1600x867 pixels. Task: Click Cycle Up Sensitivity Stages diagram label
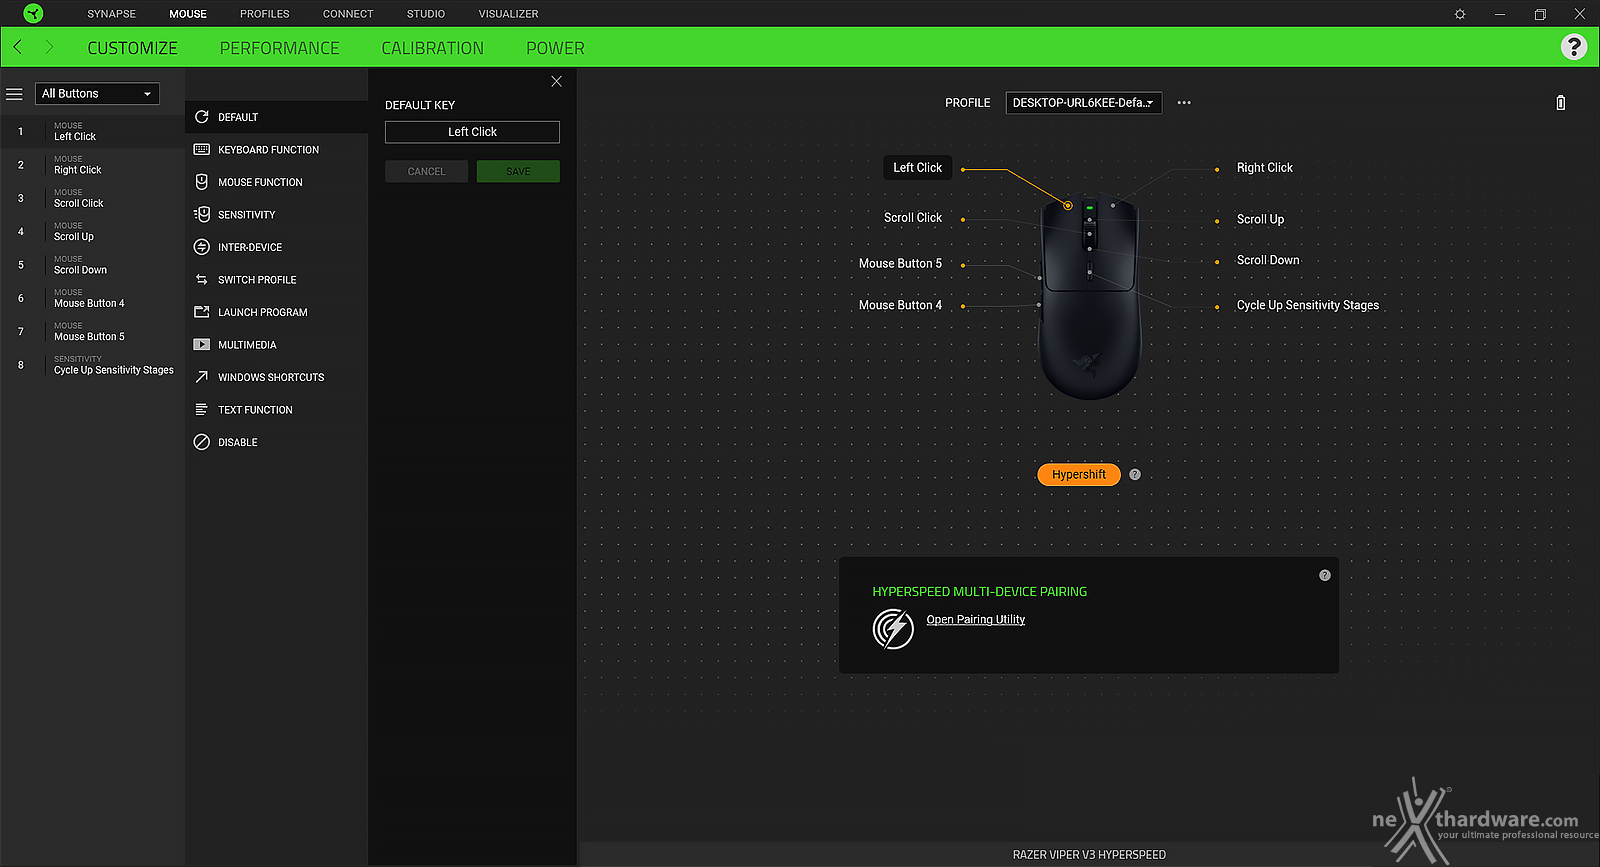[x=1308, y=305]
